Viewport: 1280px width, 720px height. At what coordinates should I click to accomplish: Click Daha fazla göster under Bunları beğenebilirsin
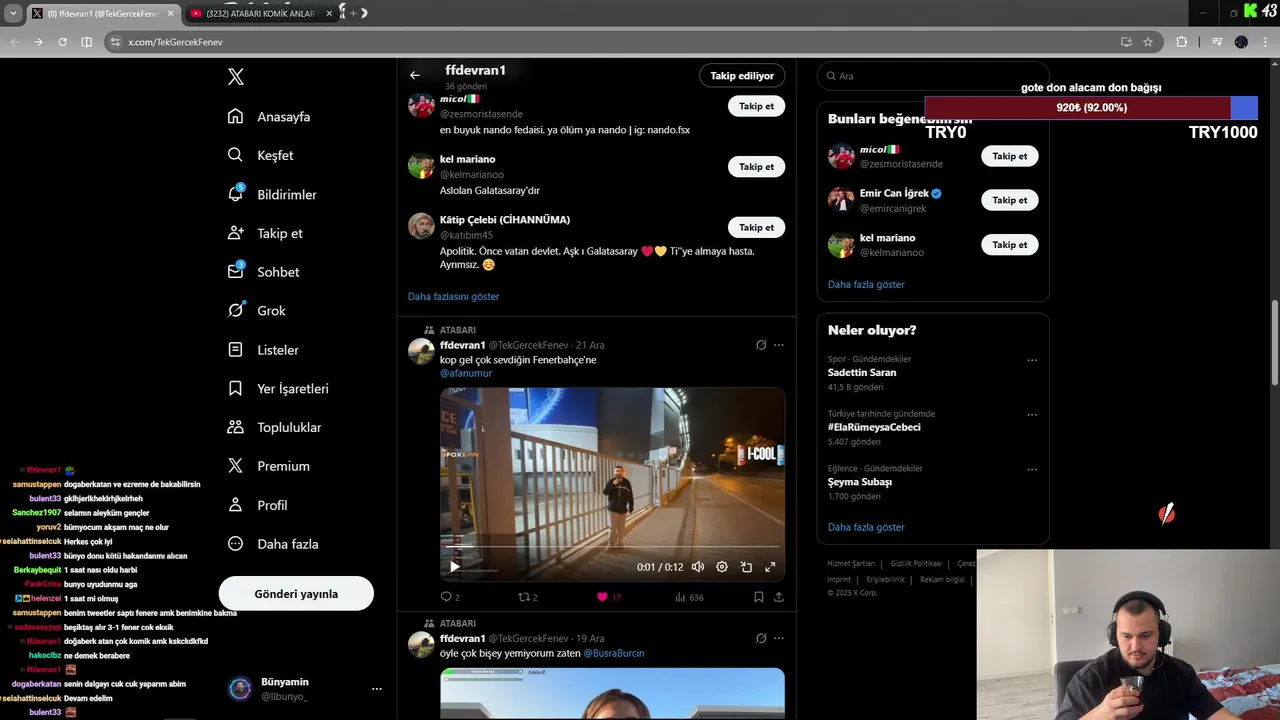coord(866,284)
